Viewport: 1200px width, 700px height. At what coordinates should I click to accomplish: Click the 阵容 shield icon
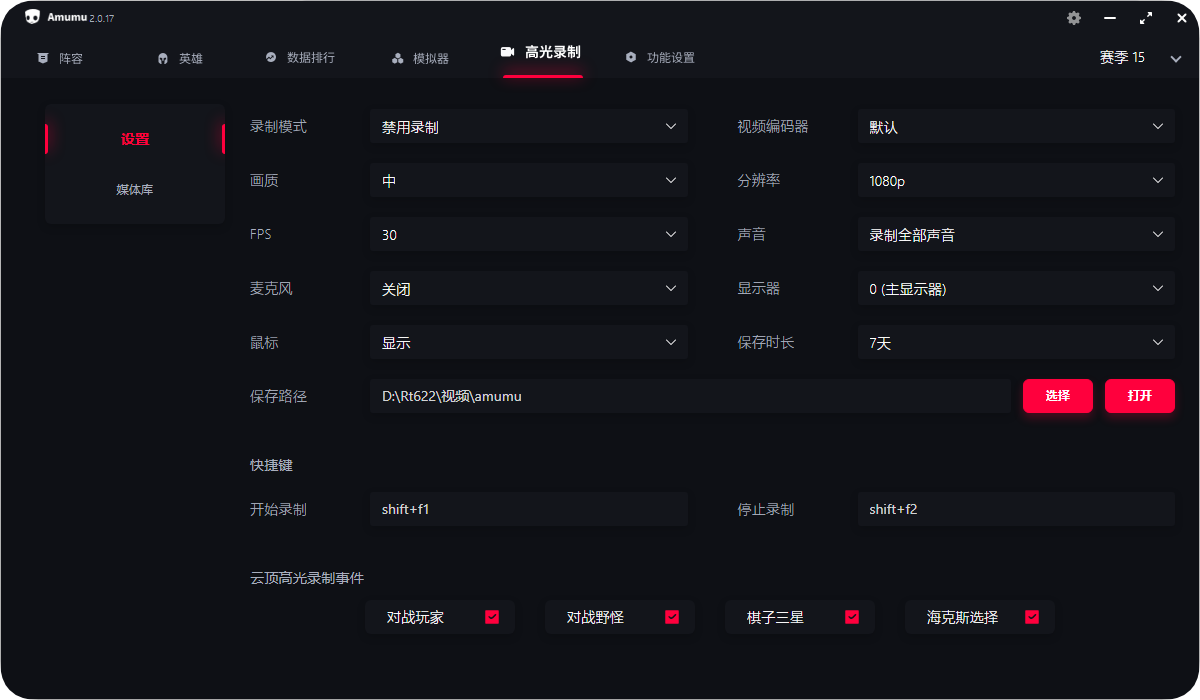(x=42, y=58)
